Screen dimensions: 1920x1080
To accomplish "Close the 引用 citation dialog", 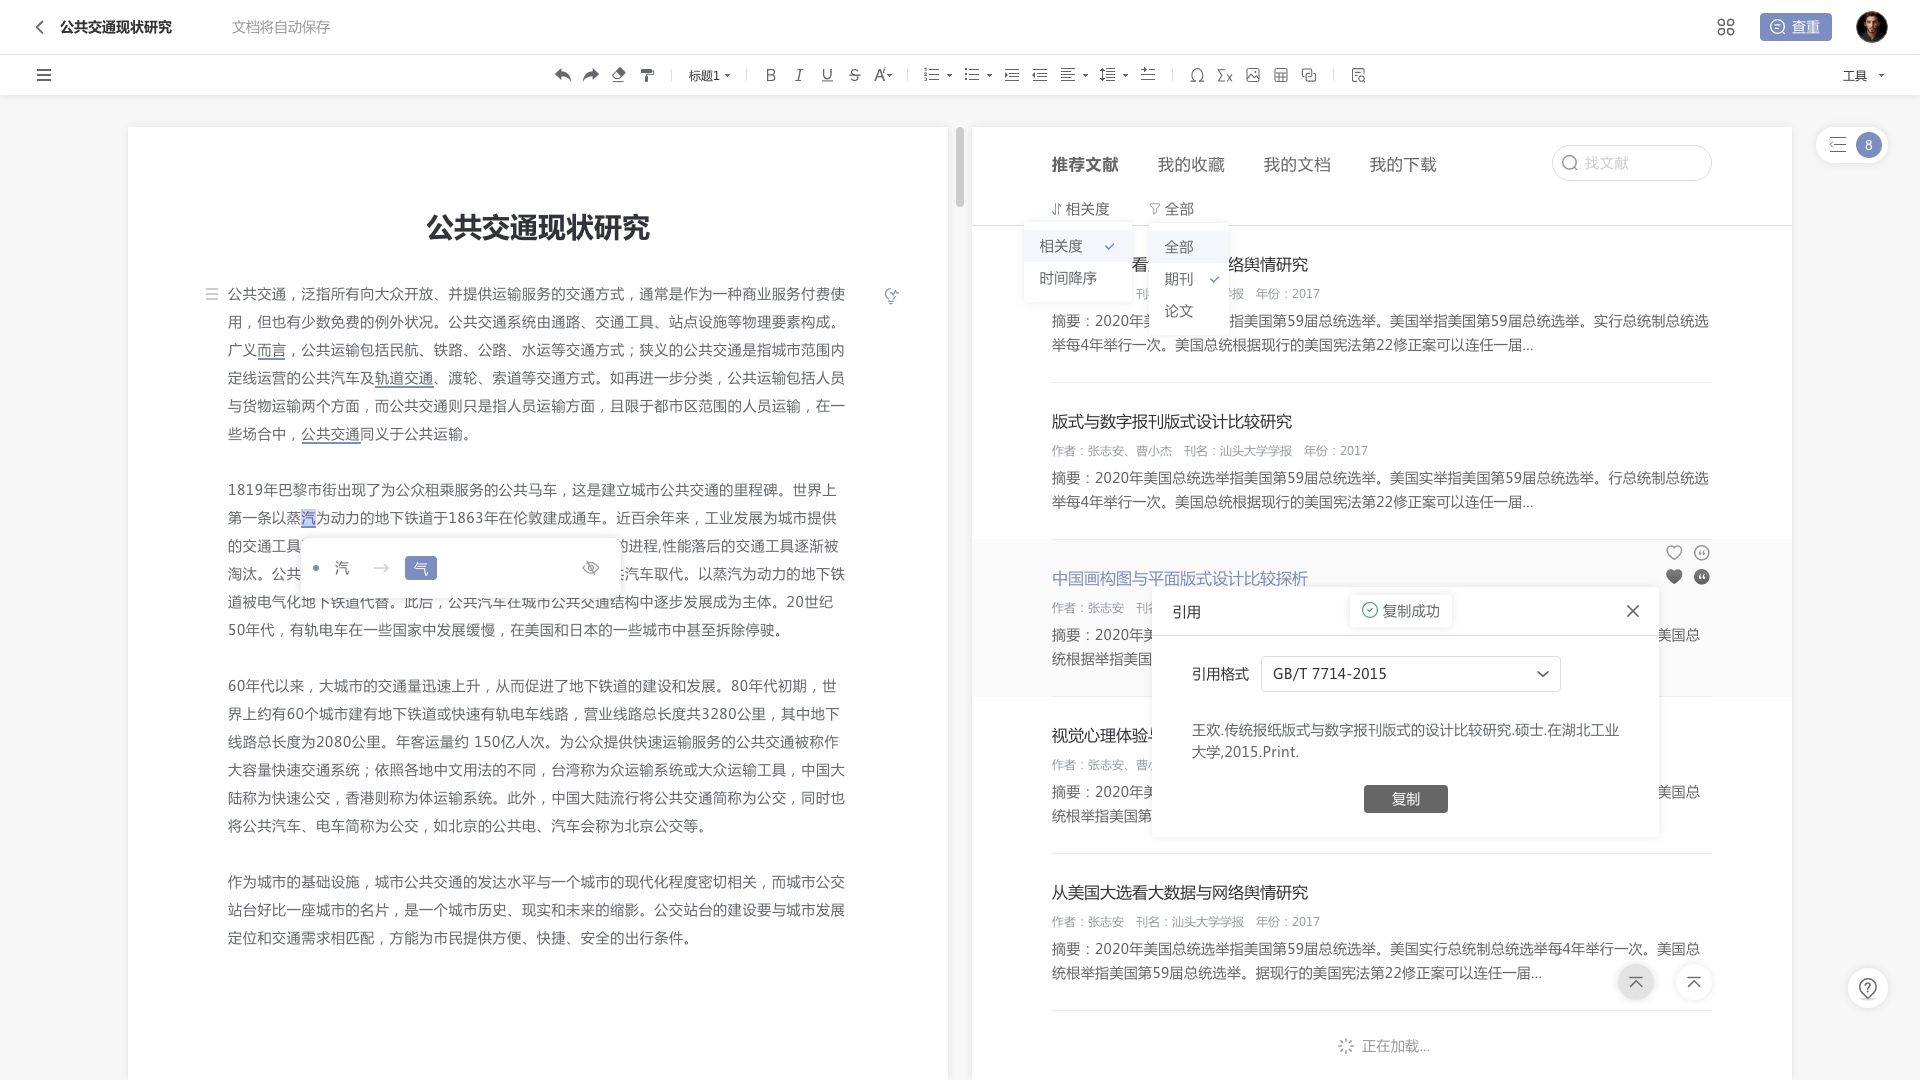I will pos(1633,611).
